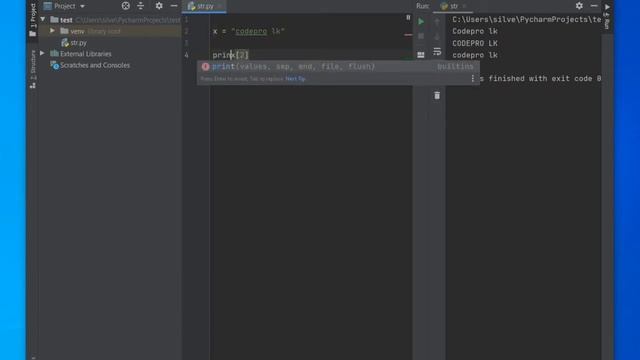The width and height of the screenshot is (640, 360).
Task: Hide the Project panel with minus icon
Action: click(x=174, y=6)
